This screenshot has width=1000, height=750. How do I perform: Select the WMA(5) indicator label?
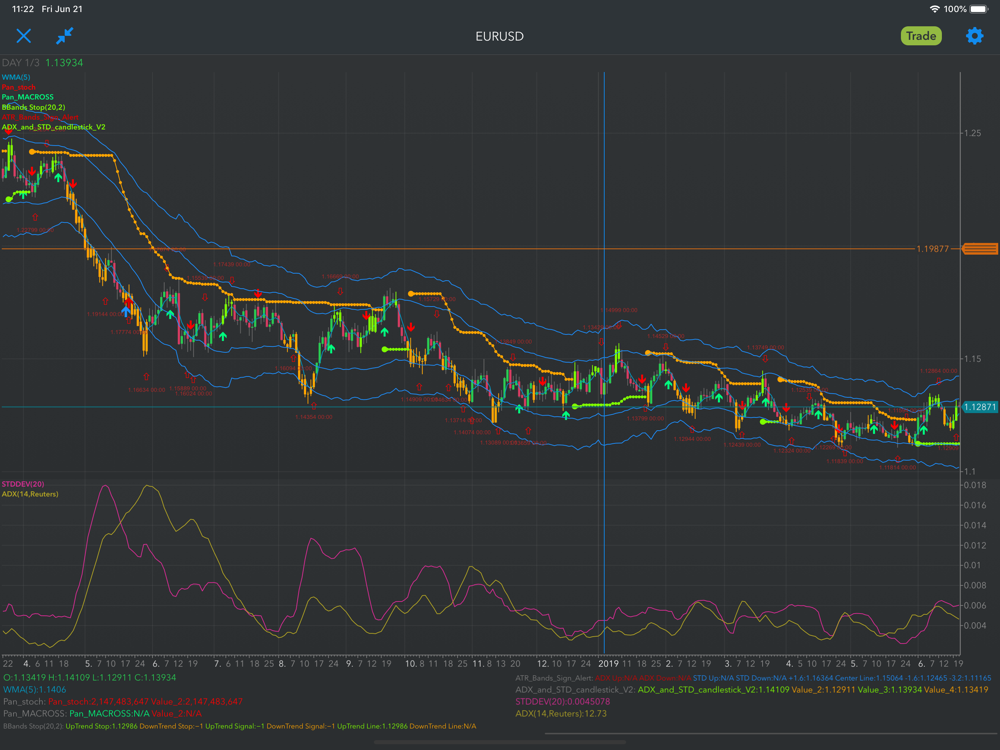[16, 77]
